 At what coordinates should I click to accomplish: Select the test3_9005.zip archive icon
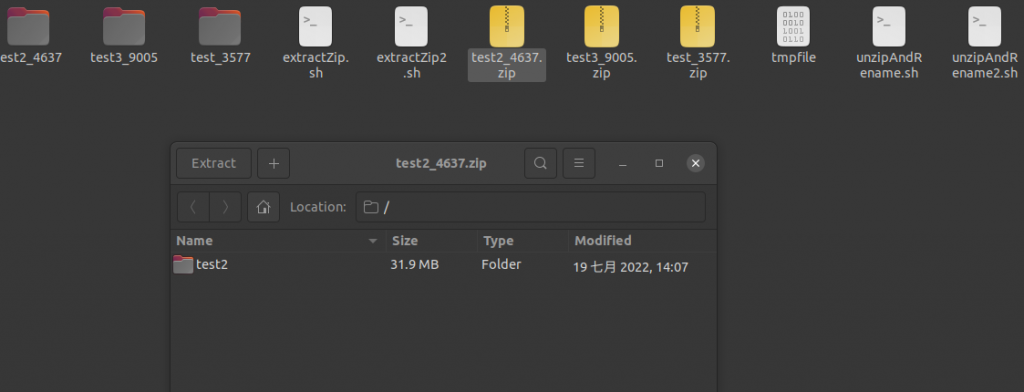coord(601,27)
